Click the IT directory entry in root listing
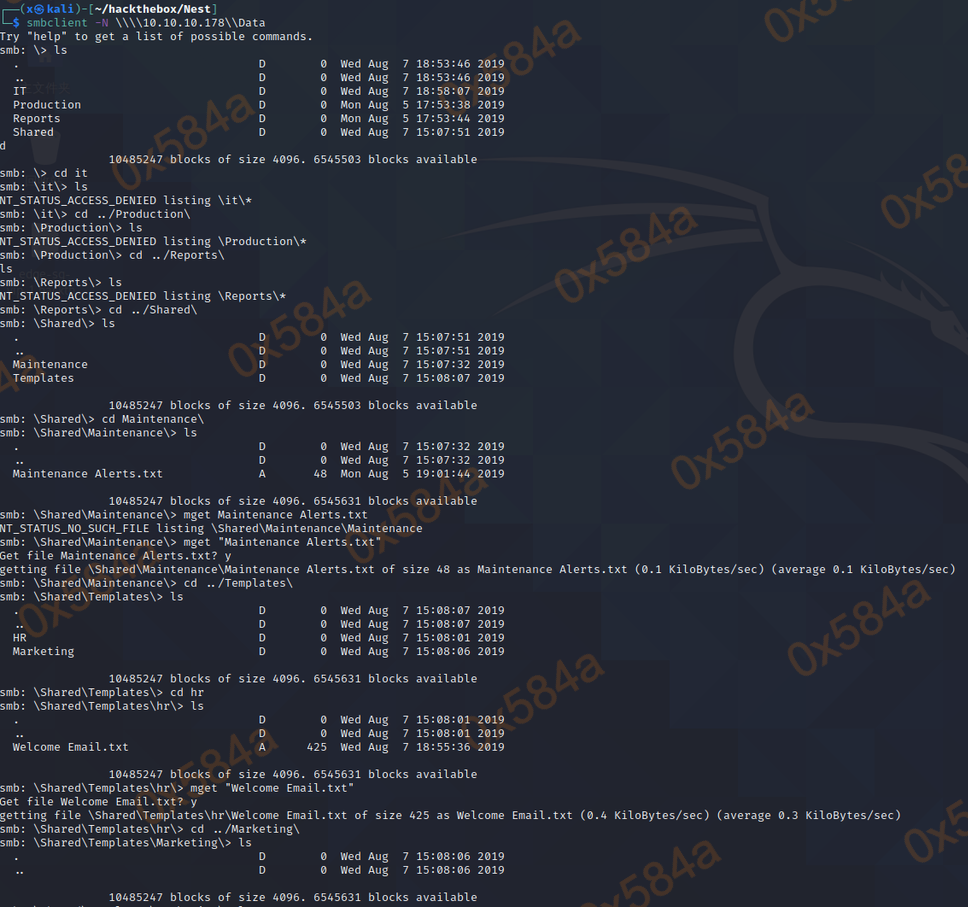Viewport: 968px width, 907px height. [x=20, y=91]
